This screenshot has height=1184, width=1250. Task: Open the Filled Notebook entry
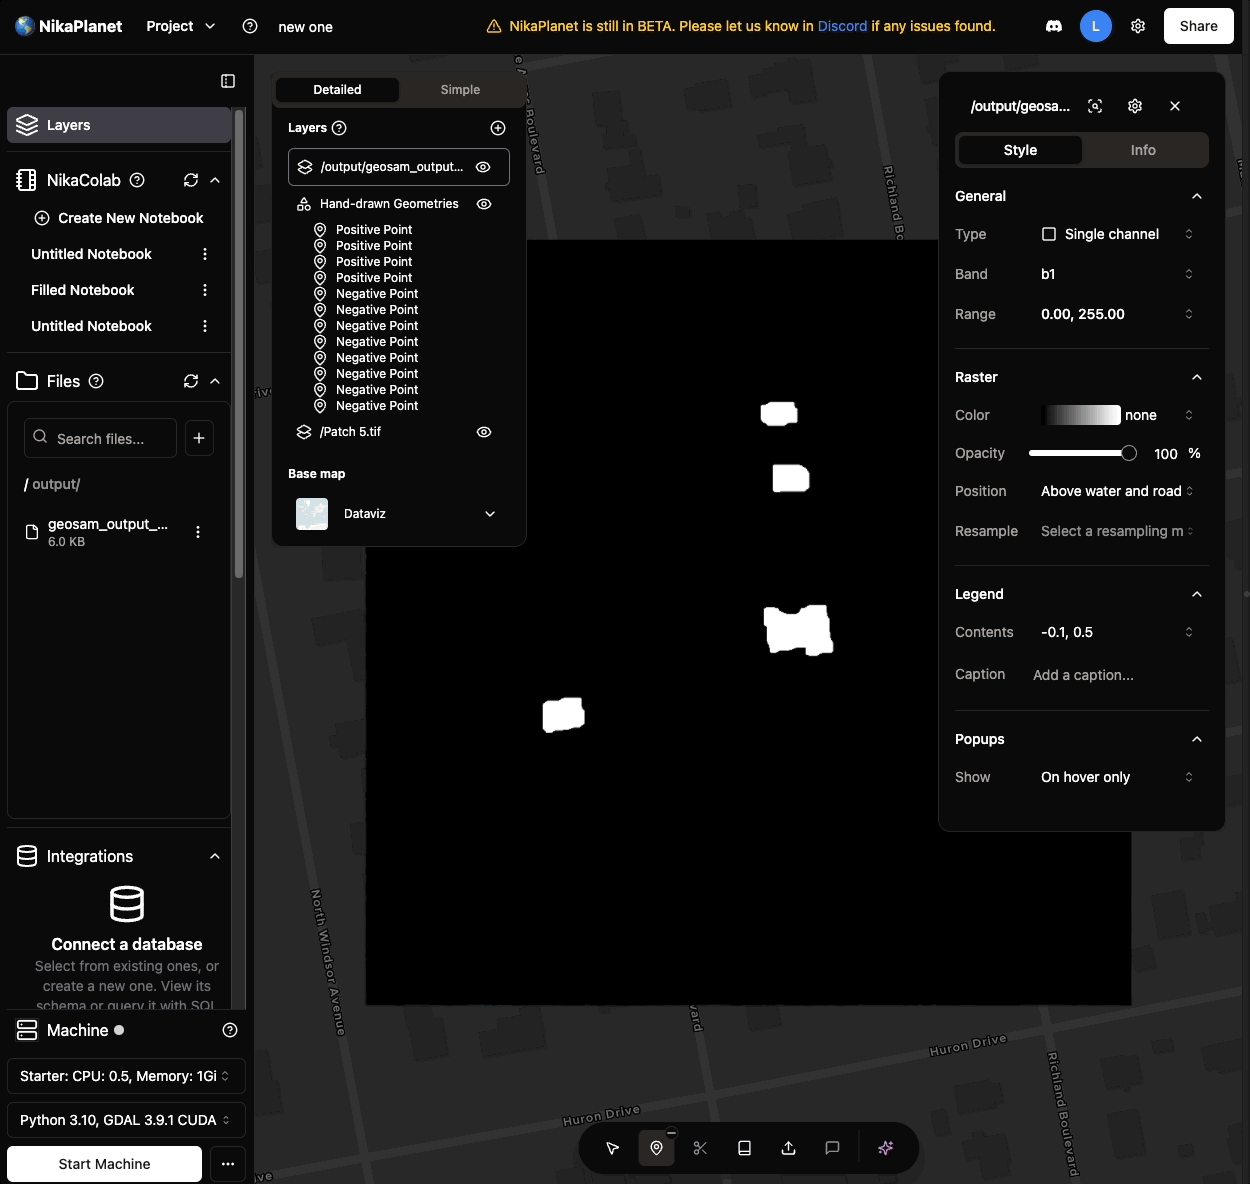83,290
